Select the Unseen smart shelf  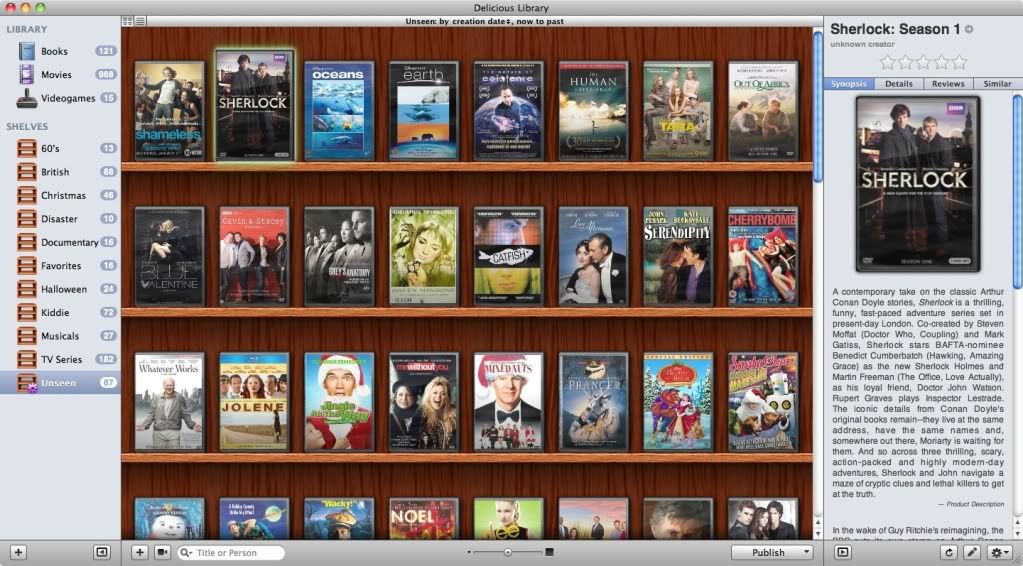point(60,383)
